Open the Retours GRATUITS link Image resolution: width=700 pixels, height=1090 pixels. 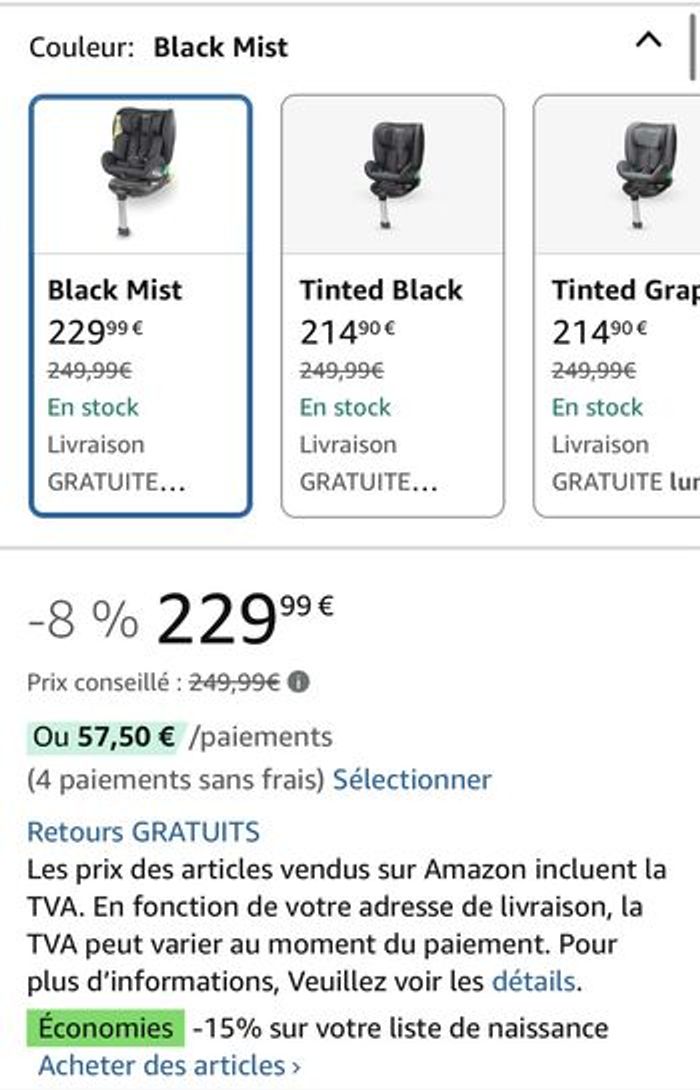tap(143, 831)
